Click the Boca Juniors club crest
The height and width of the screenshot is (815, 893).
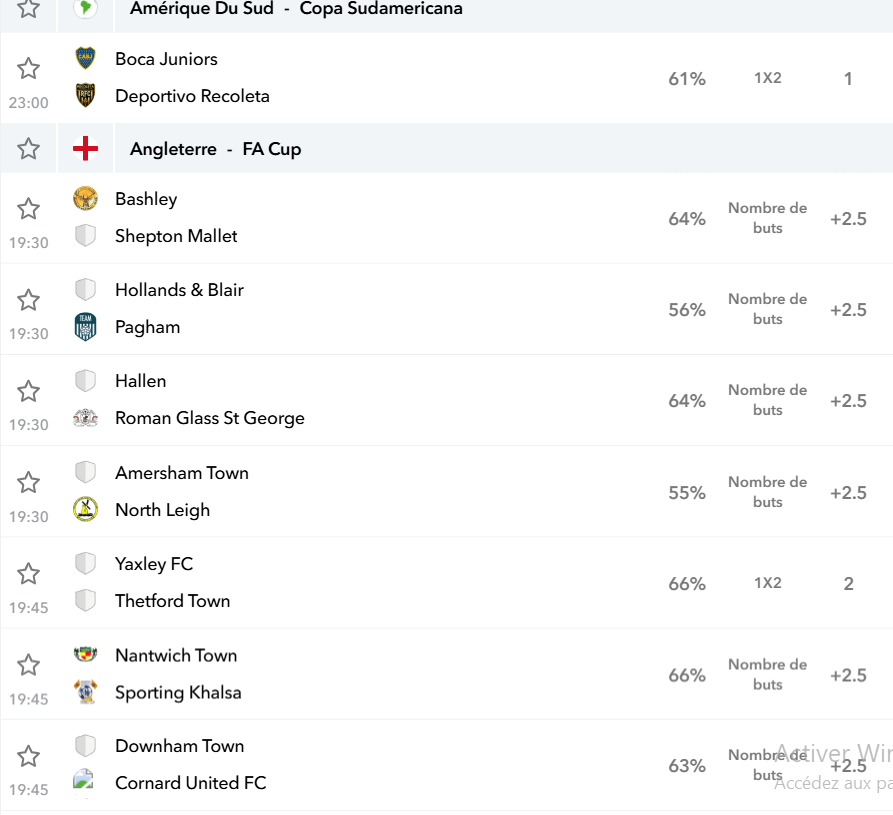point(85,58)
